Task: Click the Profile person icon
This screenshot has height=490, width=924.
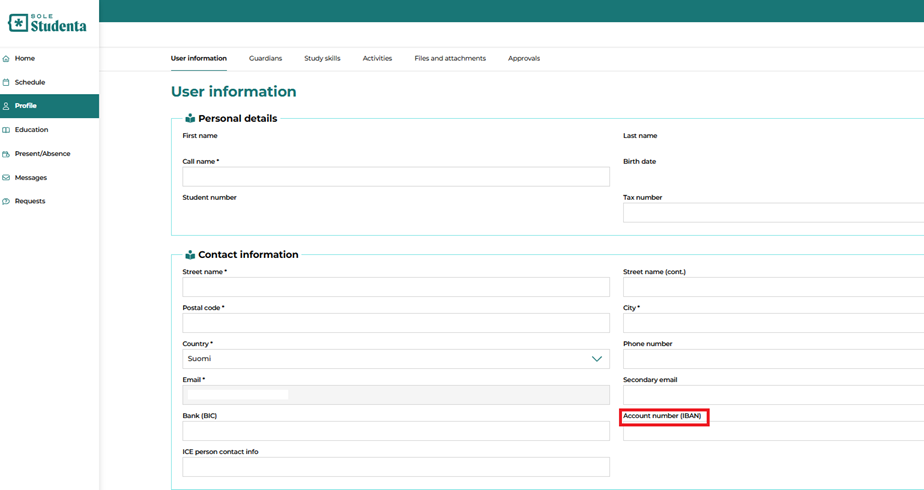Action: tap(7, 106)
